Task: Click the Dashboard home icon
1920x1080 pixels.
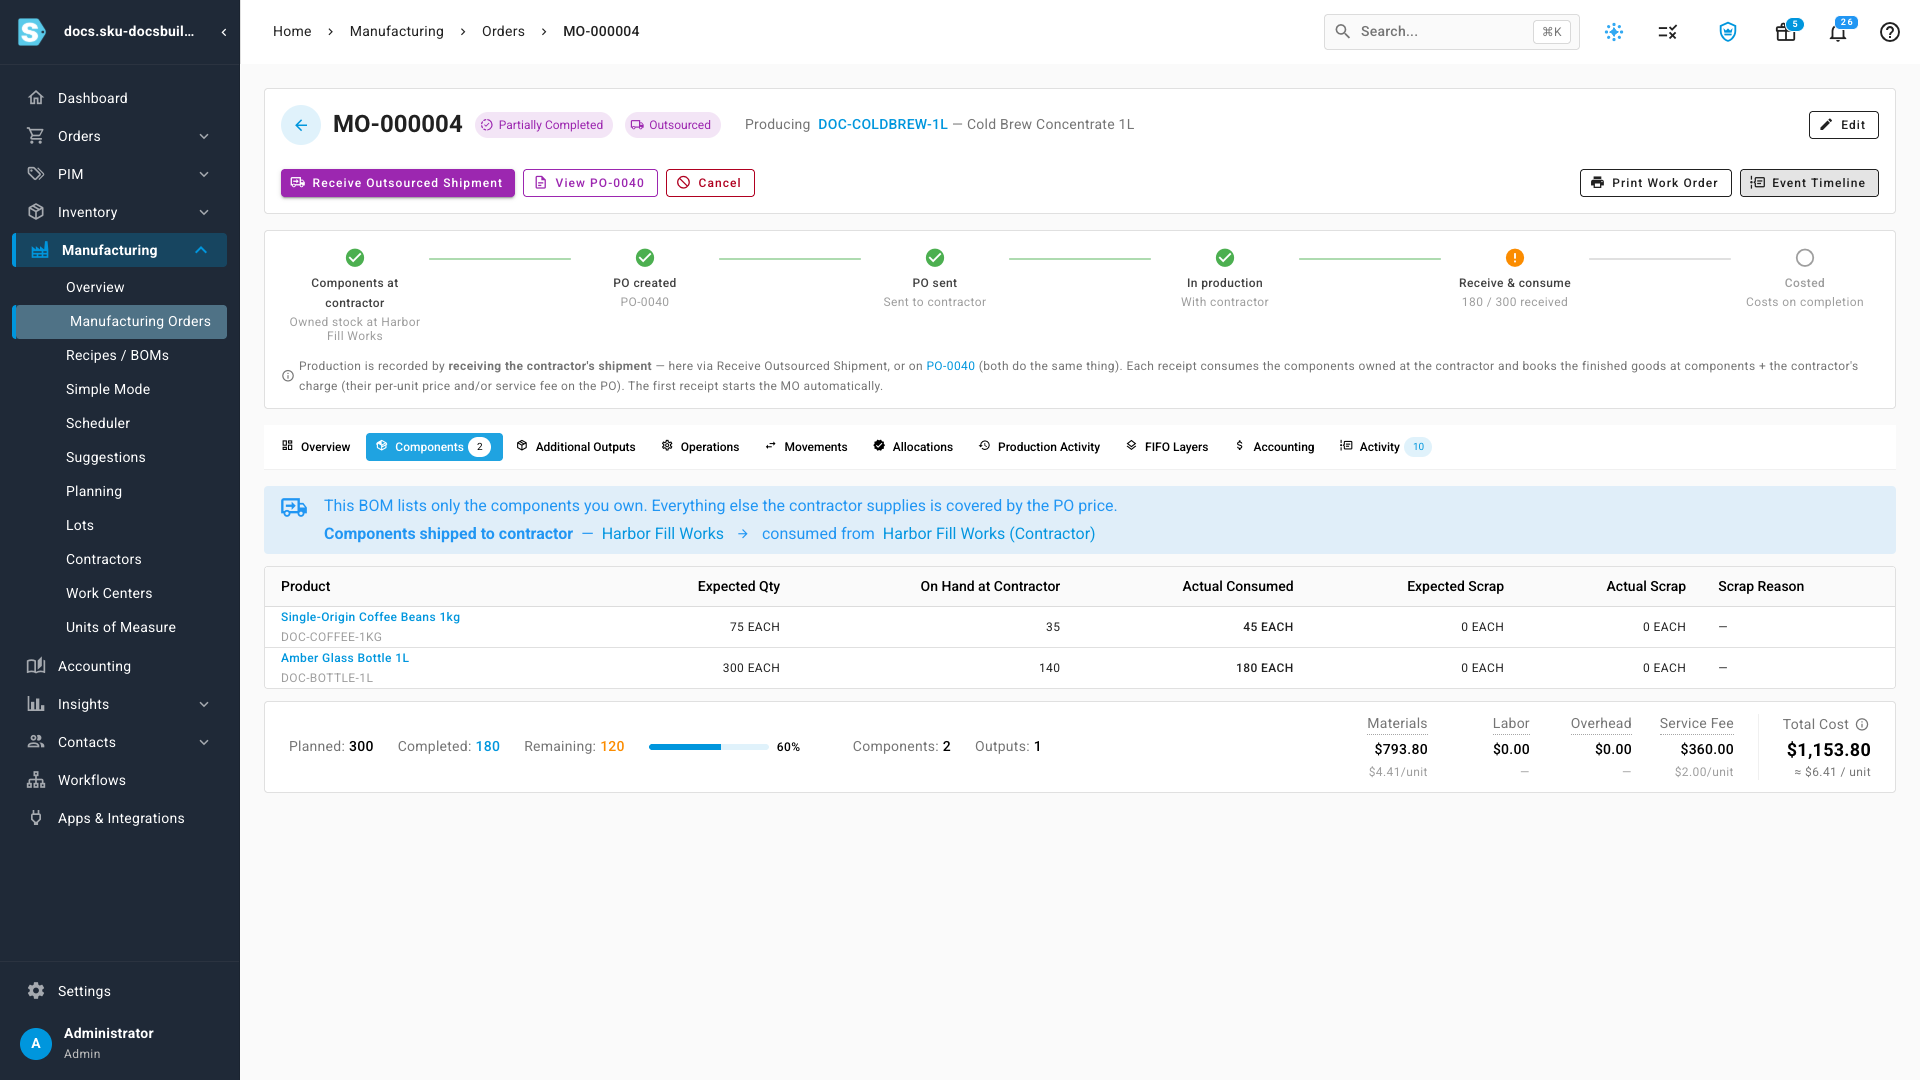Action: [36, 98]
